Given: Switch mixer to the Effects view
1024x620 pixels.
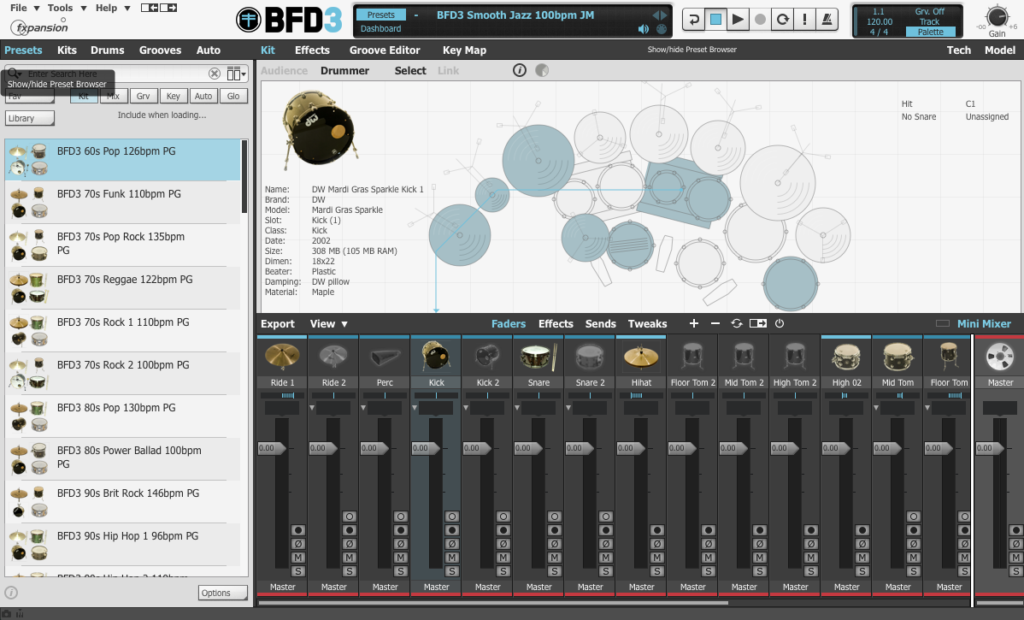Looking at the screenshot, I should [556, 323].
